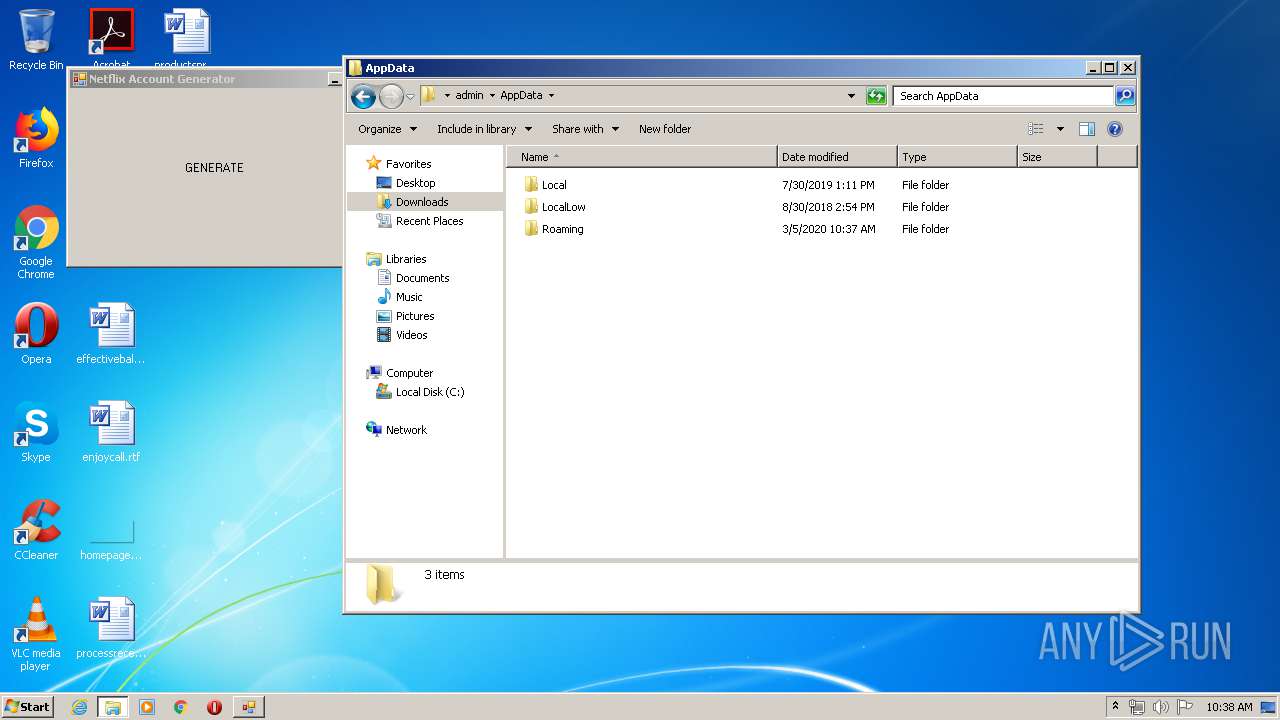Launch Internet Explorer from the taskbar
The height and width of the screenshot is (720, 1280).
[79, 707]
